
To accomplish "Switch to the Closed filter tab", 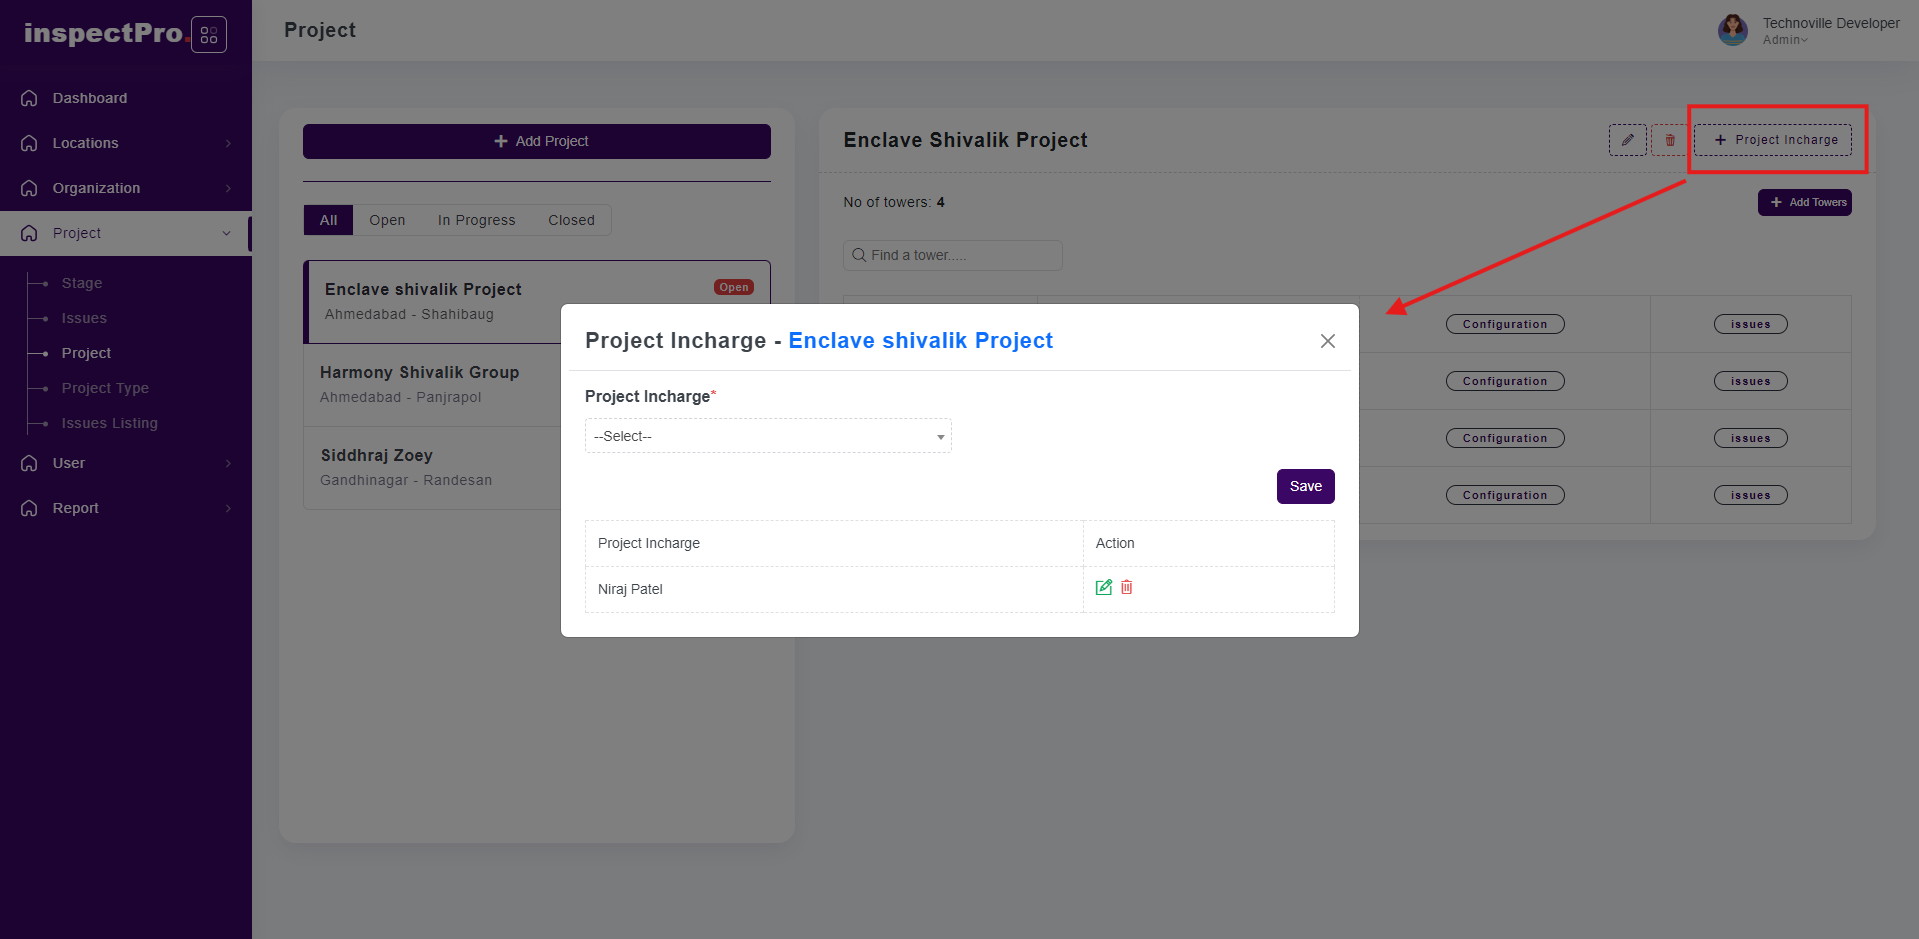I will pyautogui.click(x=571, y=220).
